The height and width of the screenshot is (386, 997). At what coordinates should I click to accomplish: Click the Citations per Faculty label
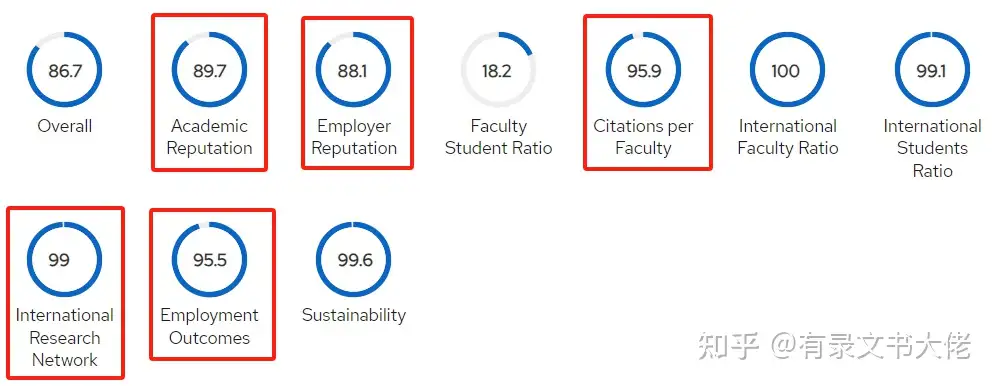pyautogui.click(x=643, y=137)
